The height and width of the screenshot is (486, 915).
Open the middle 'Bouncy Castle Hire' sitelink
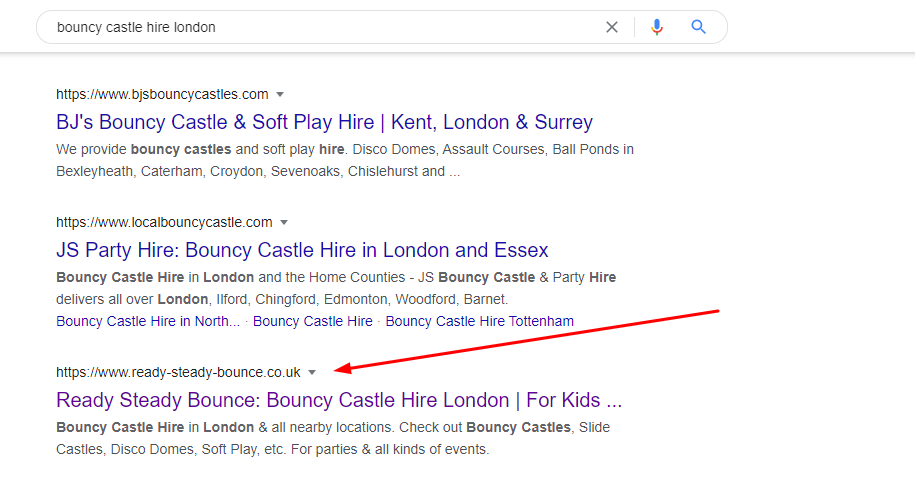(x=312, y=321)
